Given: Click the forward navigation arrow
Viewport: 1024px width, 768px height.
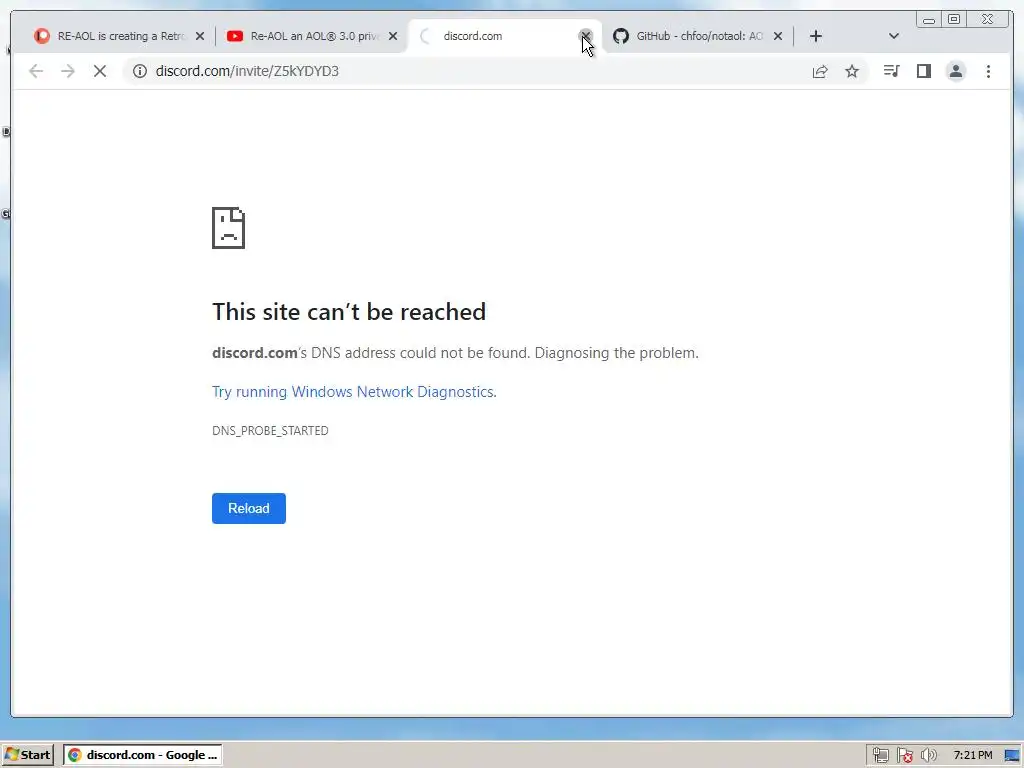Looking at the screenshot, I should point(68,71).
